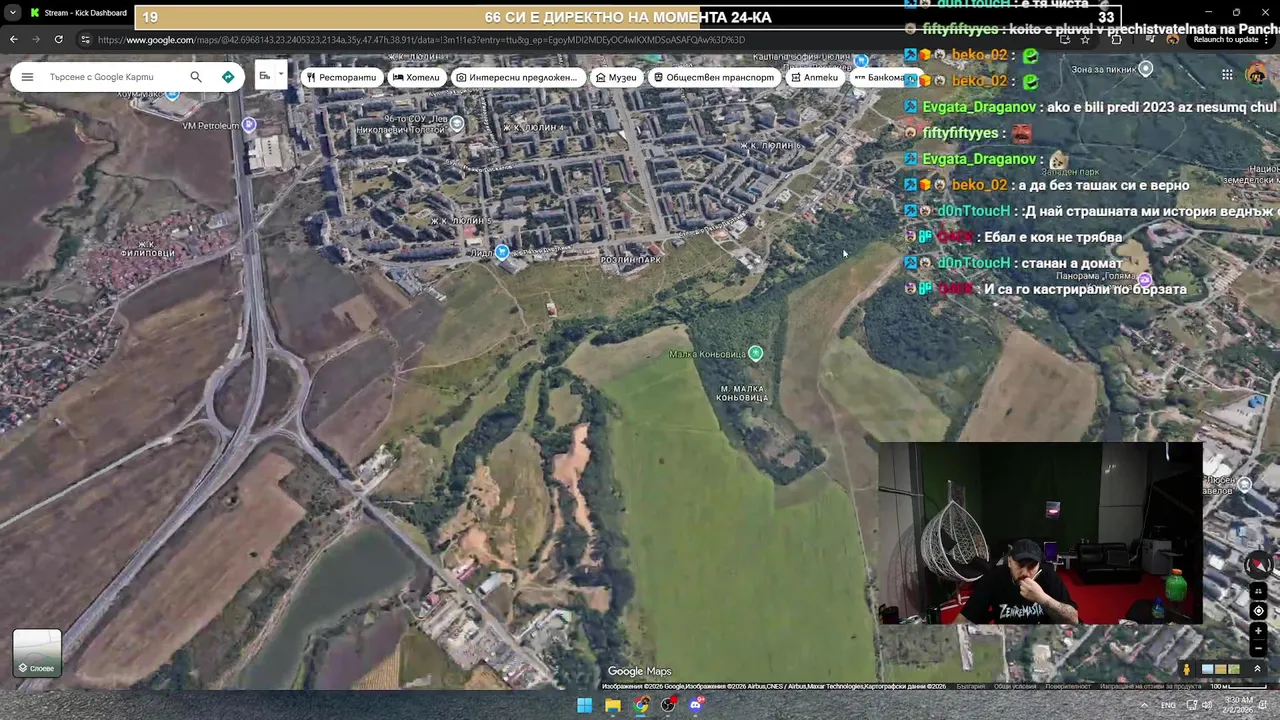This screenshot has width=1280, height=720.
Task: Open Discord from the taskbar
Action: 697,705
